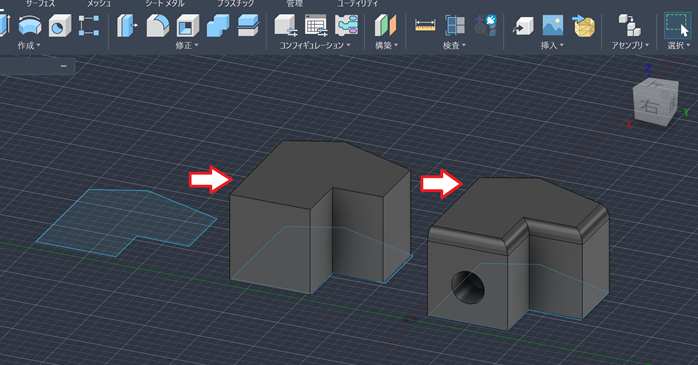This screenshot has height=365, width=698.
Task: Click the Insert Canvas image icon
Action: tap(553, 25)
